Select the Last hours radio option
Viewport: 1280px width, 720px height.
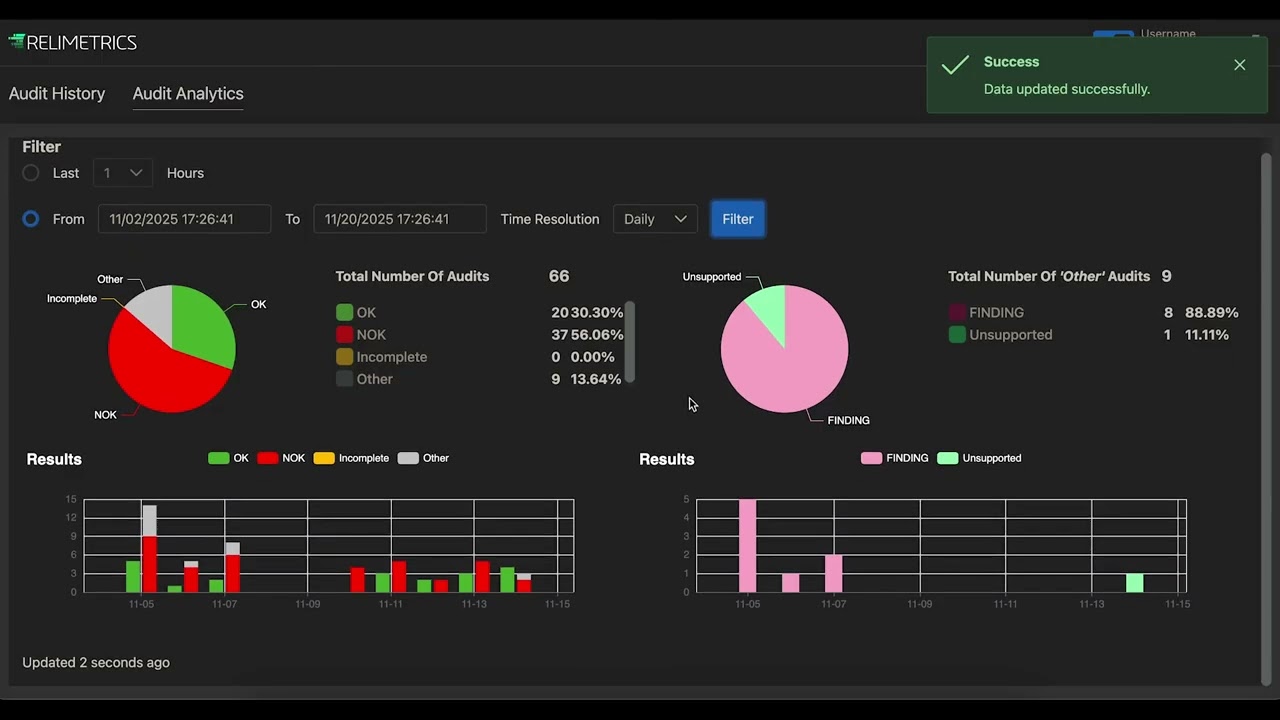click(31, 173)
